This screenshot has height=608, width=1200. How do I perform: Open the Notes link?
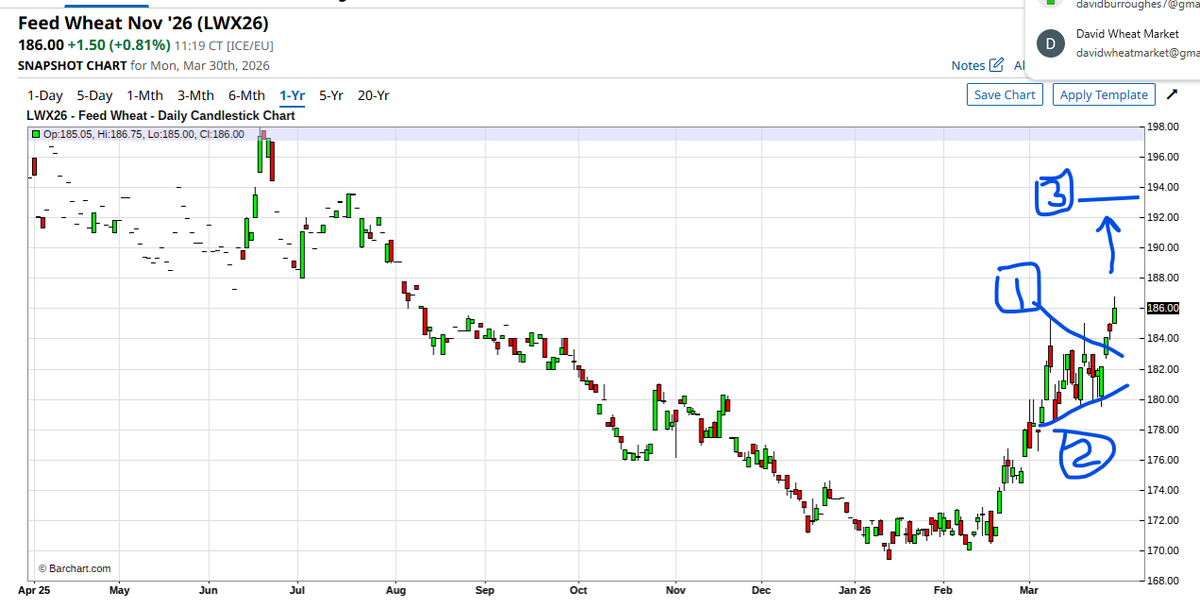[x=968, y=65]
